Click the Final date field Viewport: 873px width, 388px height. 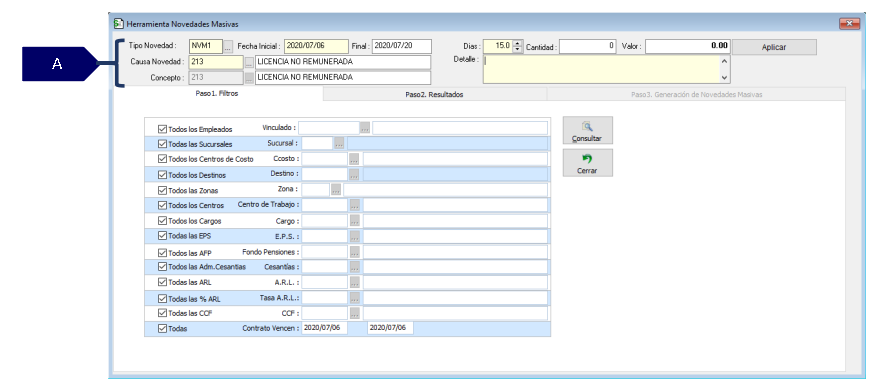pos(401,46)
